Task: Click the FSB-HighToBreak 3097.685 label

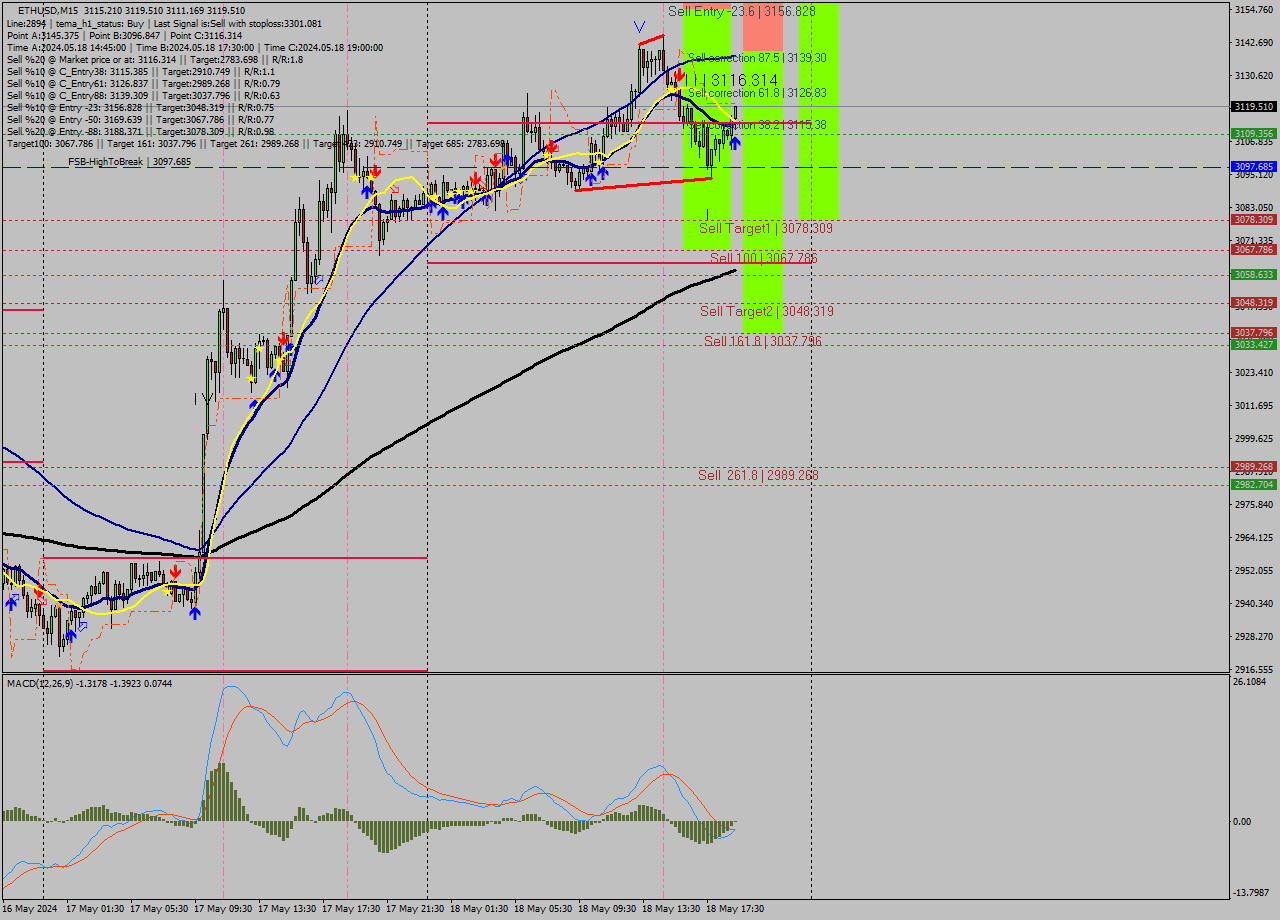Action: click(x=129, y=161)
